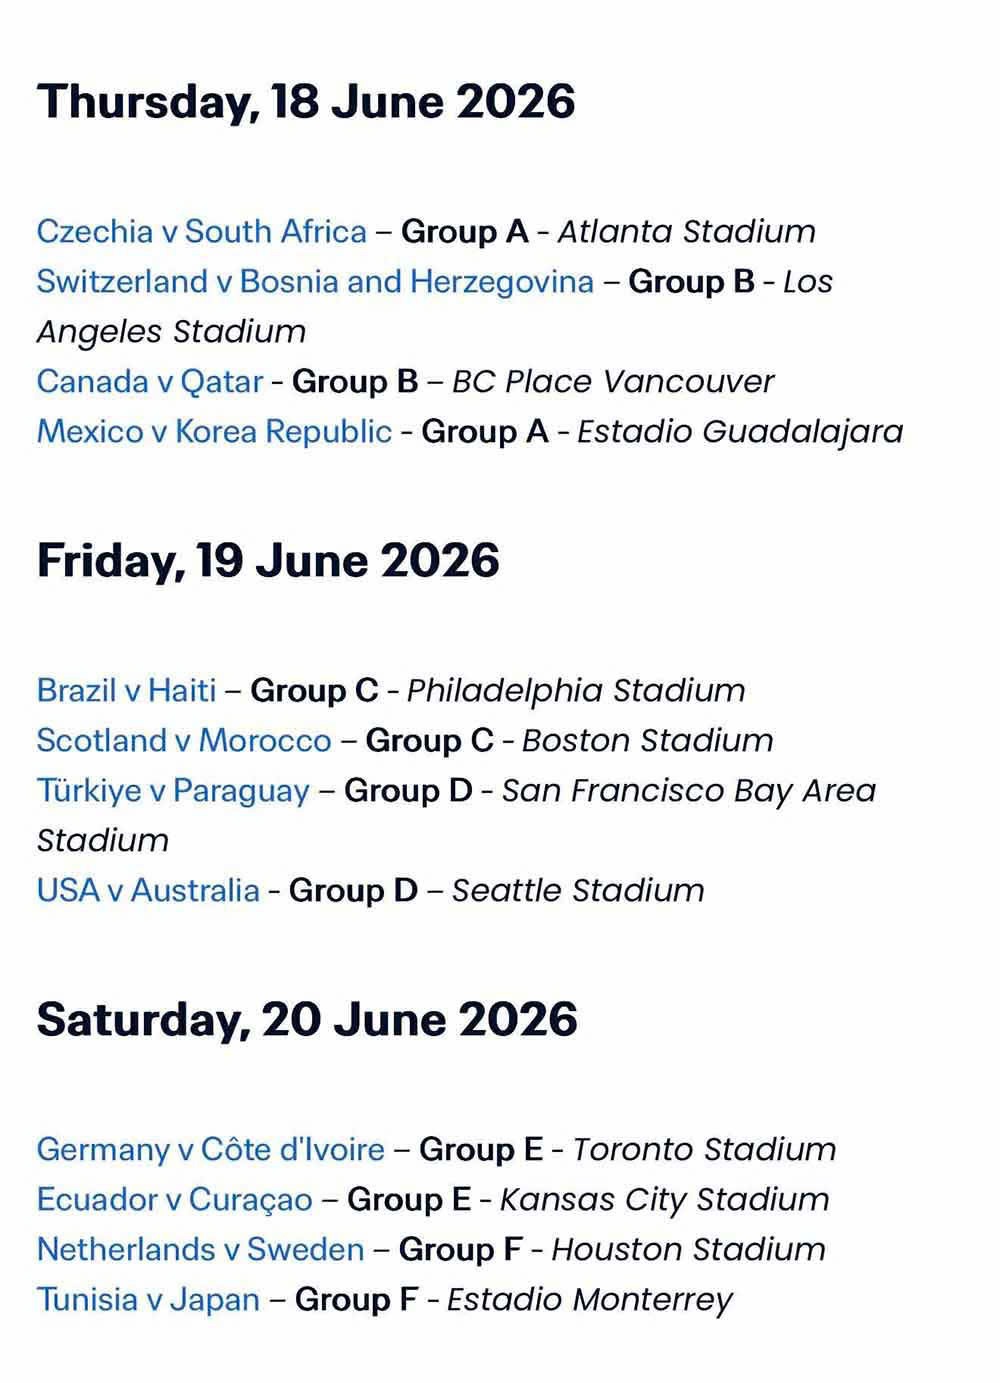Screen dimensions: 1000x1383
Task: Click the Philadelphia Stadium venue text
Action: click(x=576, y=691)
